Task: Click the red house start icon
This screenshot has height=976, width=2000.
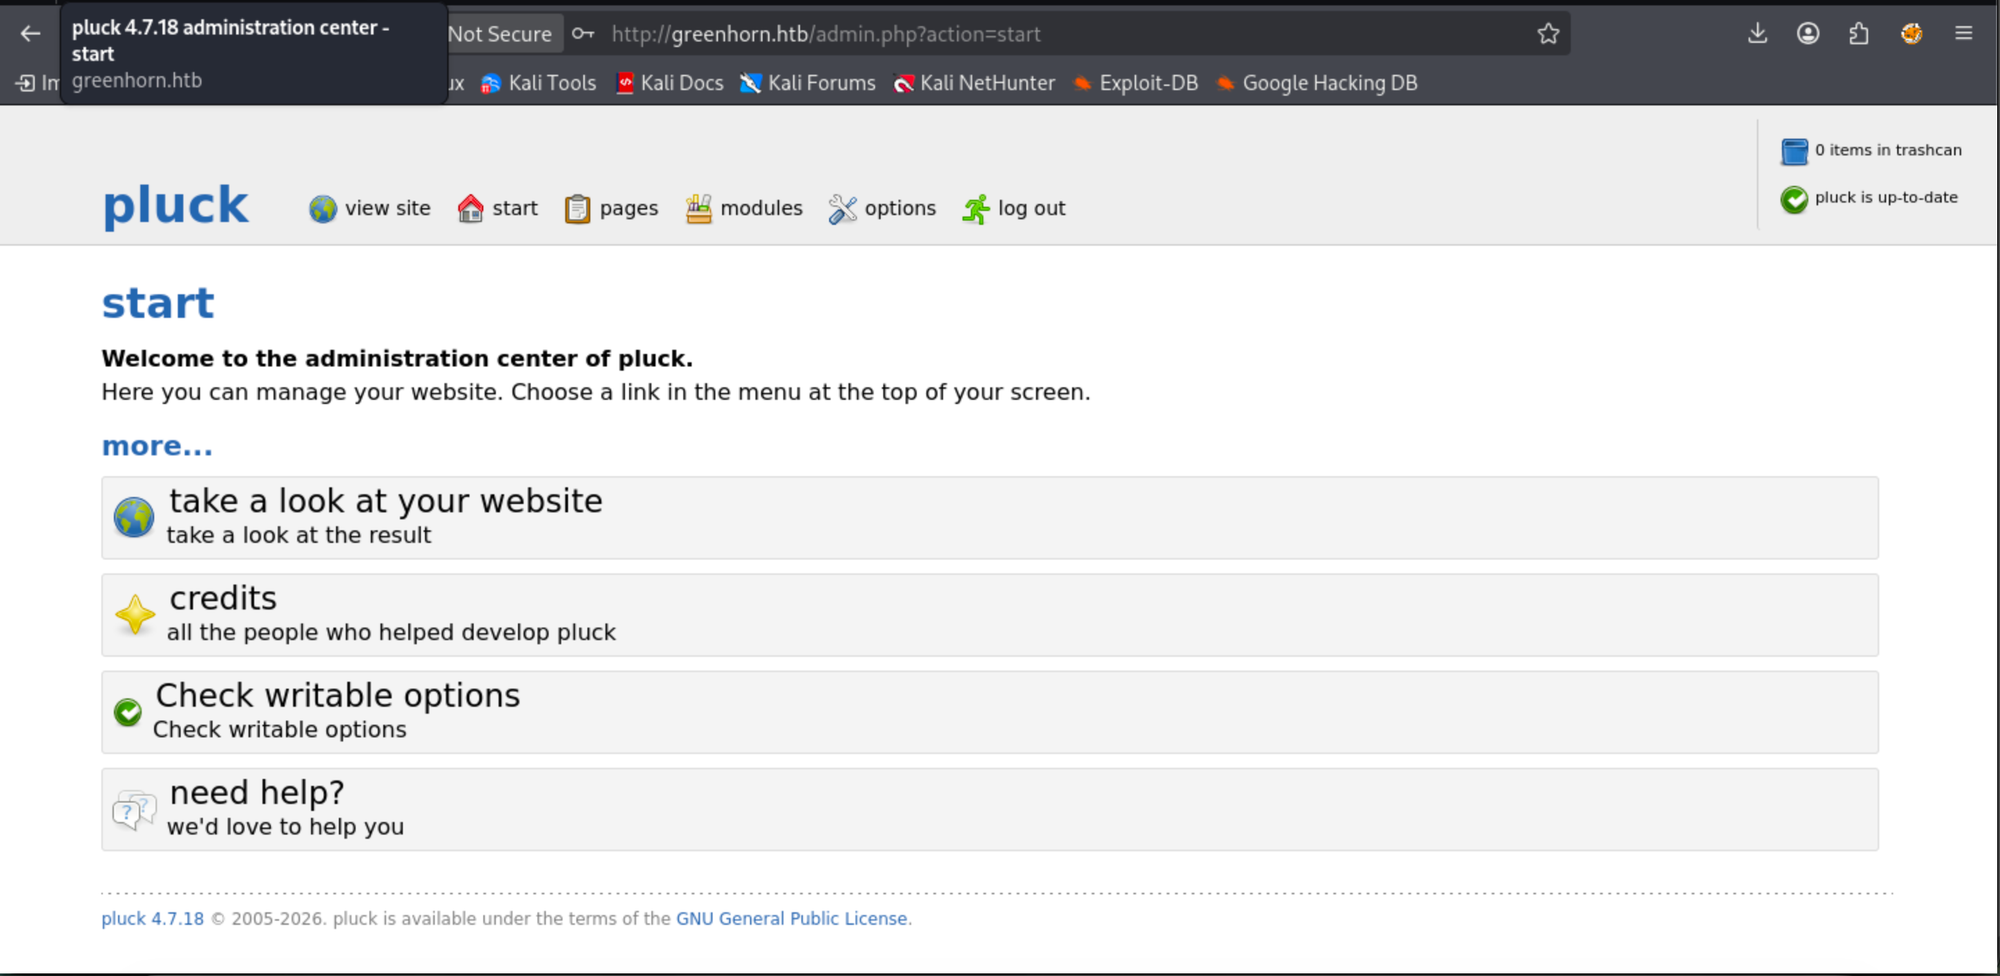Action: [470, 209]
